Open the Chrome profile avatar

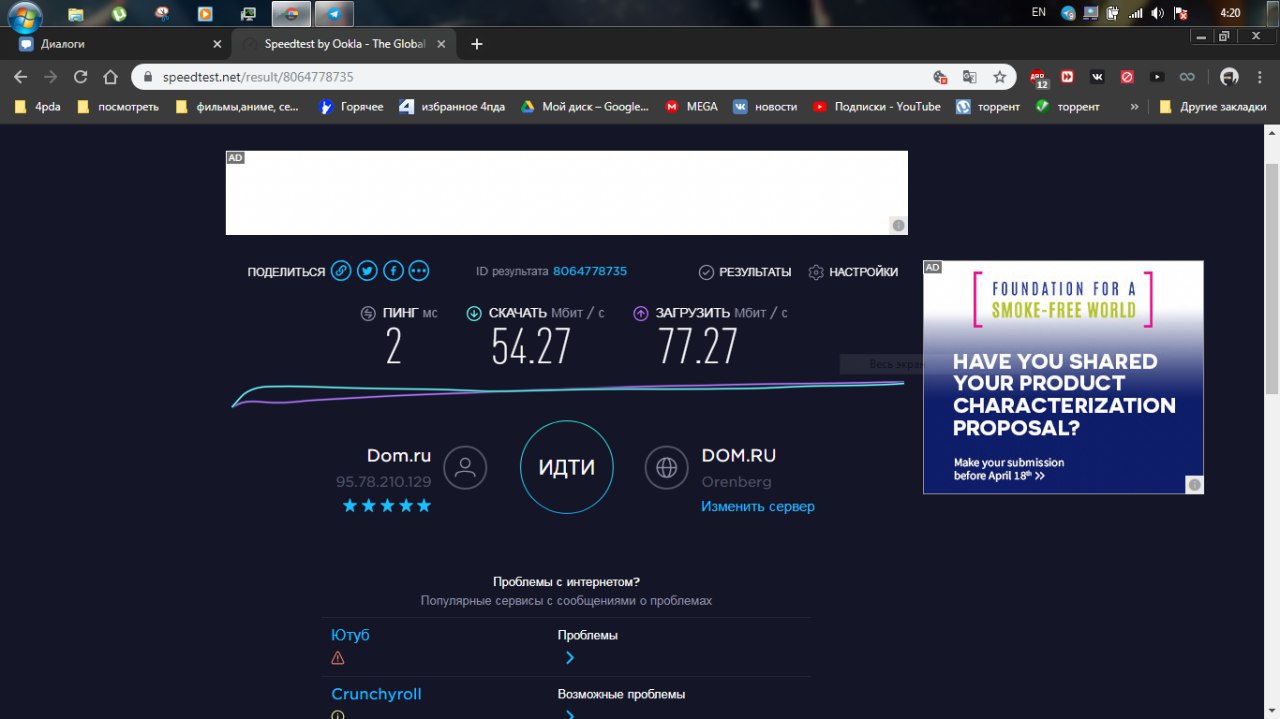point(1229,77)
